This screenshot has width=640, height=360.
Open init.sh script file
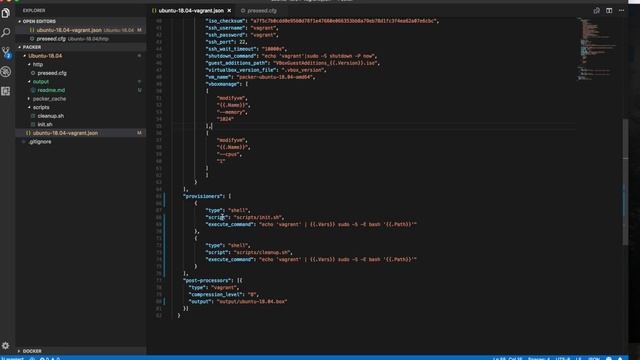[x=81, y=124]
